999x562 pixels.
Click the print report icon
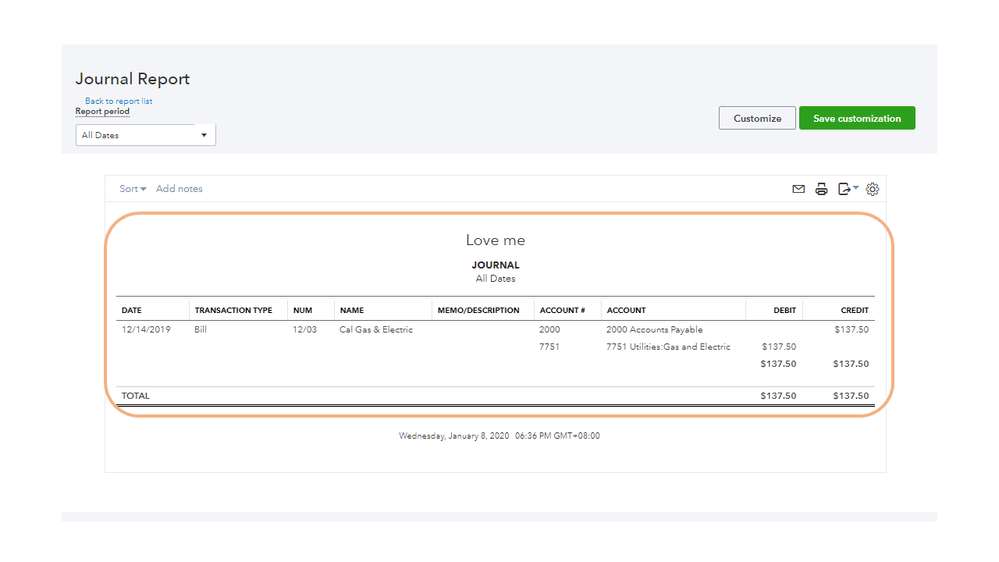[x=821, y=189]
